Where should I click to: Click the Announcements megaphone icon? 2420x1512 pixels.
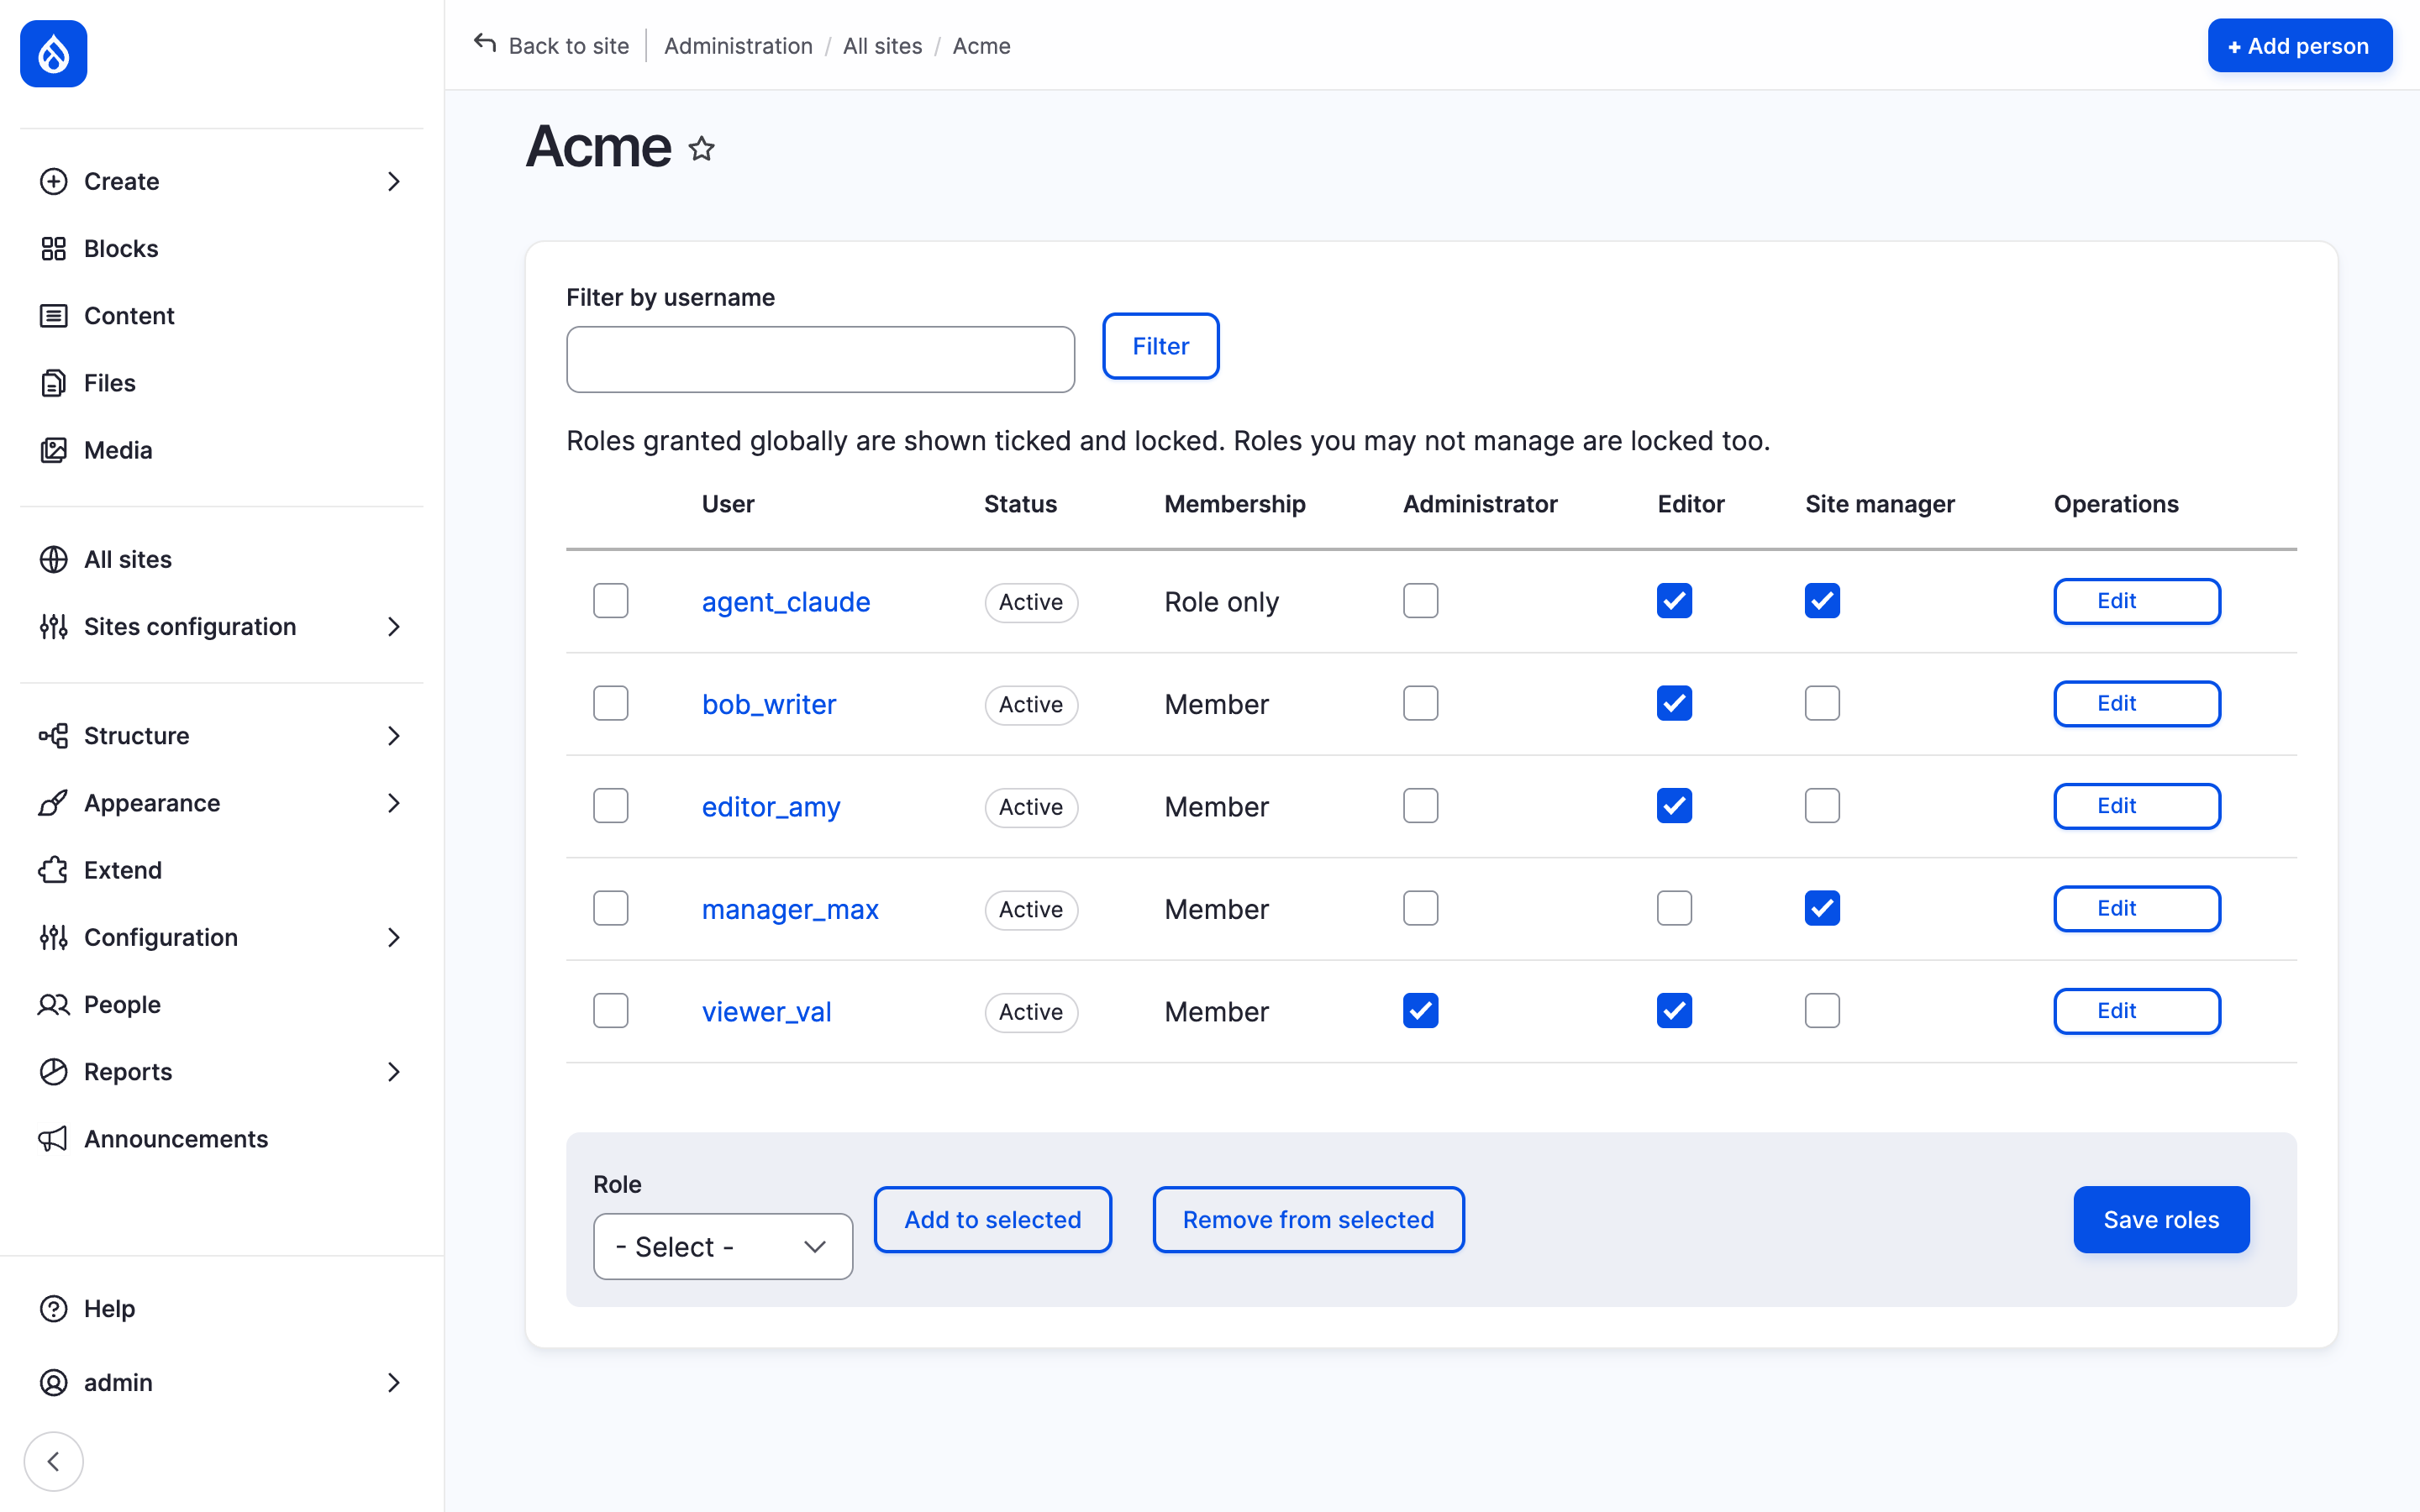[53, 1139]
